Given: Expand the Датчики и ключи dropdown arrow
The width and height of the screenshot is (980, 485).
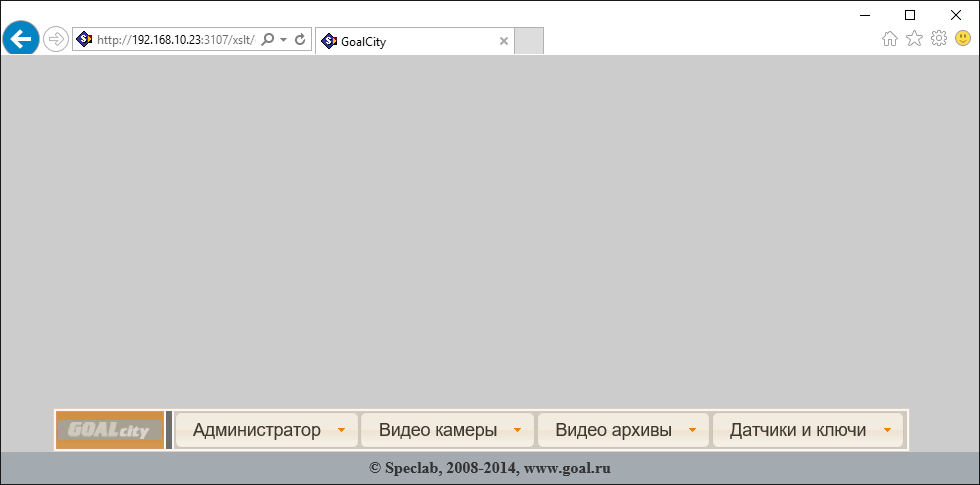Looking at the screenshot, I should 888,430.
